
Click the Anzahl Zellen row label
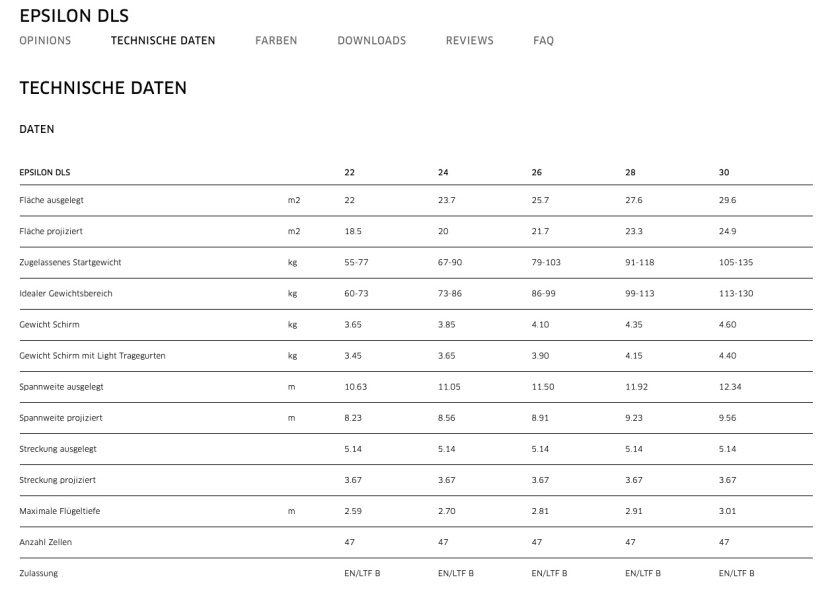(45, 542)
